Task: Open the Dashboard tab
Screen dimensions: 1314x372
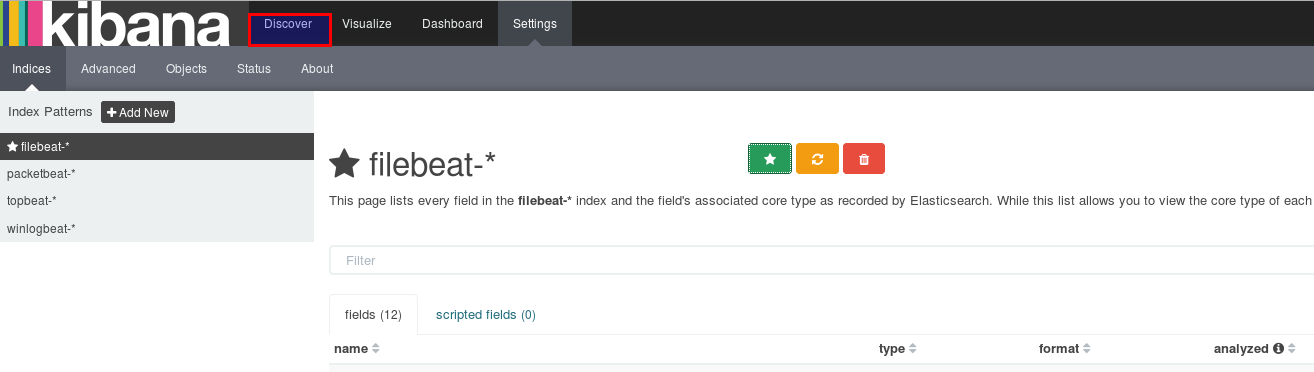Action: pos(452,23)
